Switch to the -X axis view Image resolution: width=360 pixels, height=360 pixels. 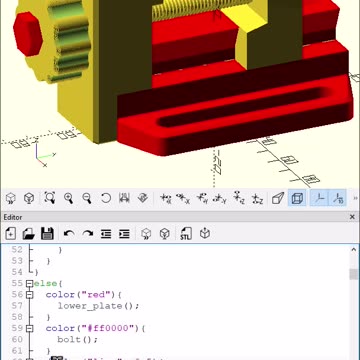(x=183, y=198)
